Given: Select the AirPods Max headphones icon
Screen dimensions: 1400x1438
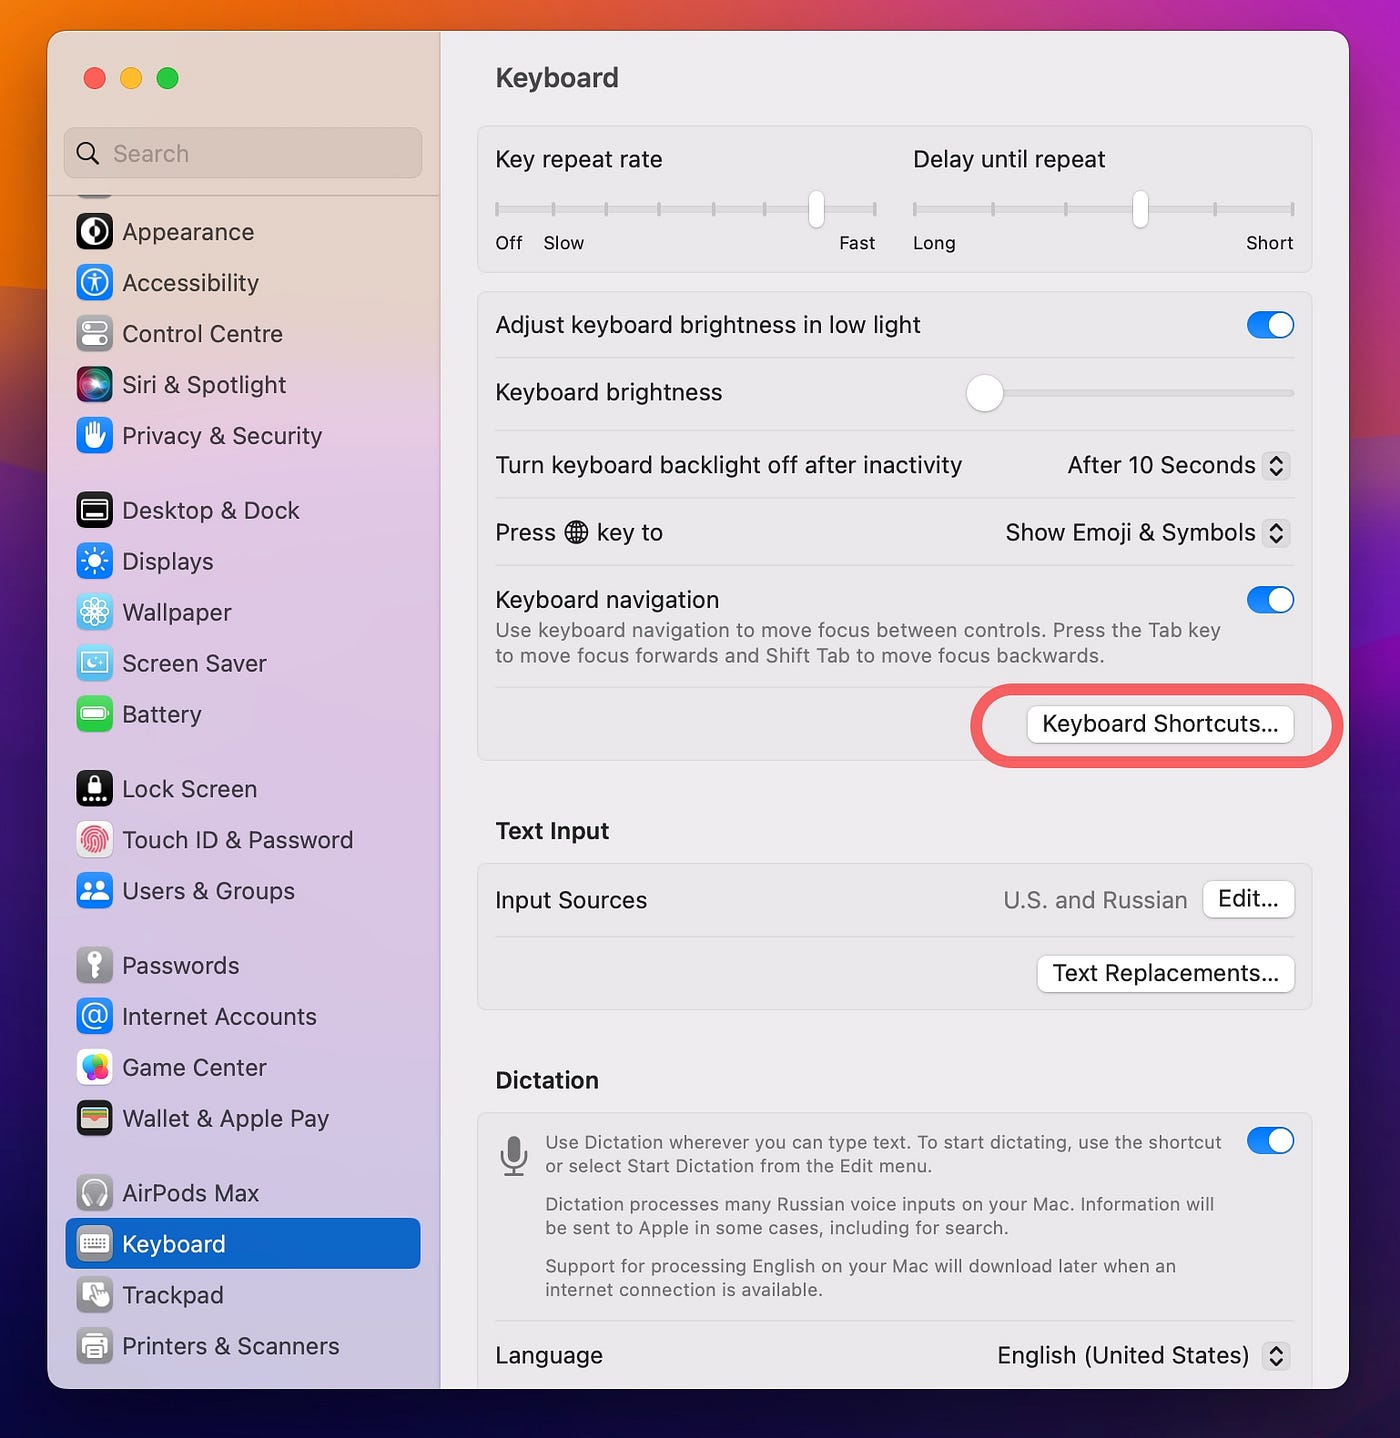Looking at the screenshot, I should [94, 1193].
